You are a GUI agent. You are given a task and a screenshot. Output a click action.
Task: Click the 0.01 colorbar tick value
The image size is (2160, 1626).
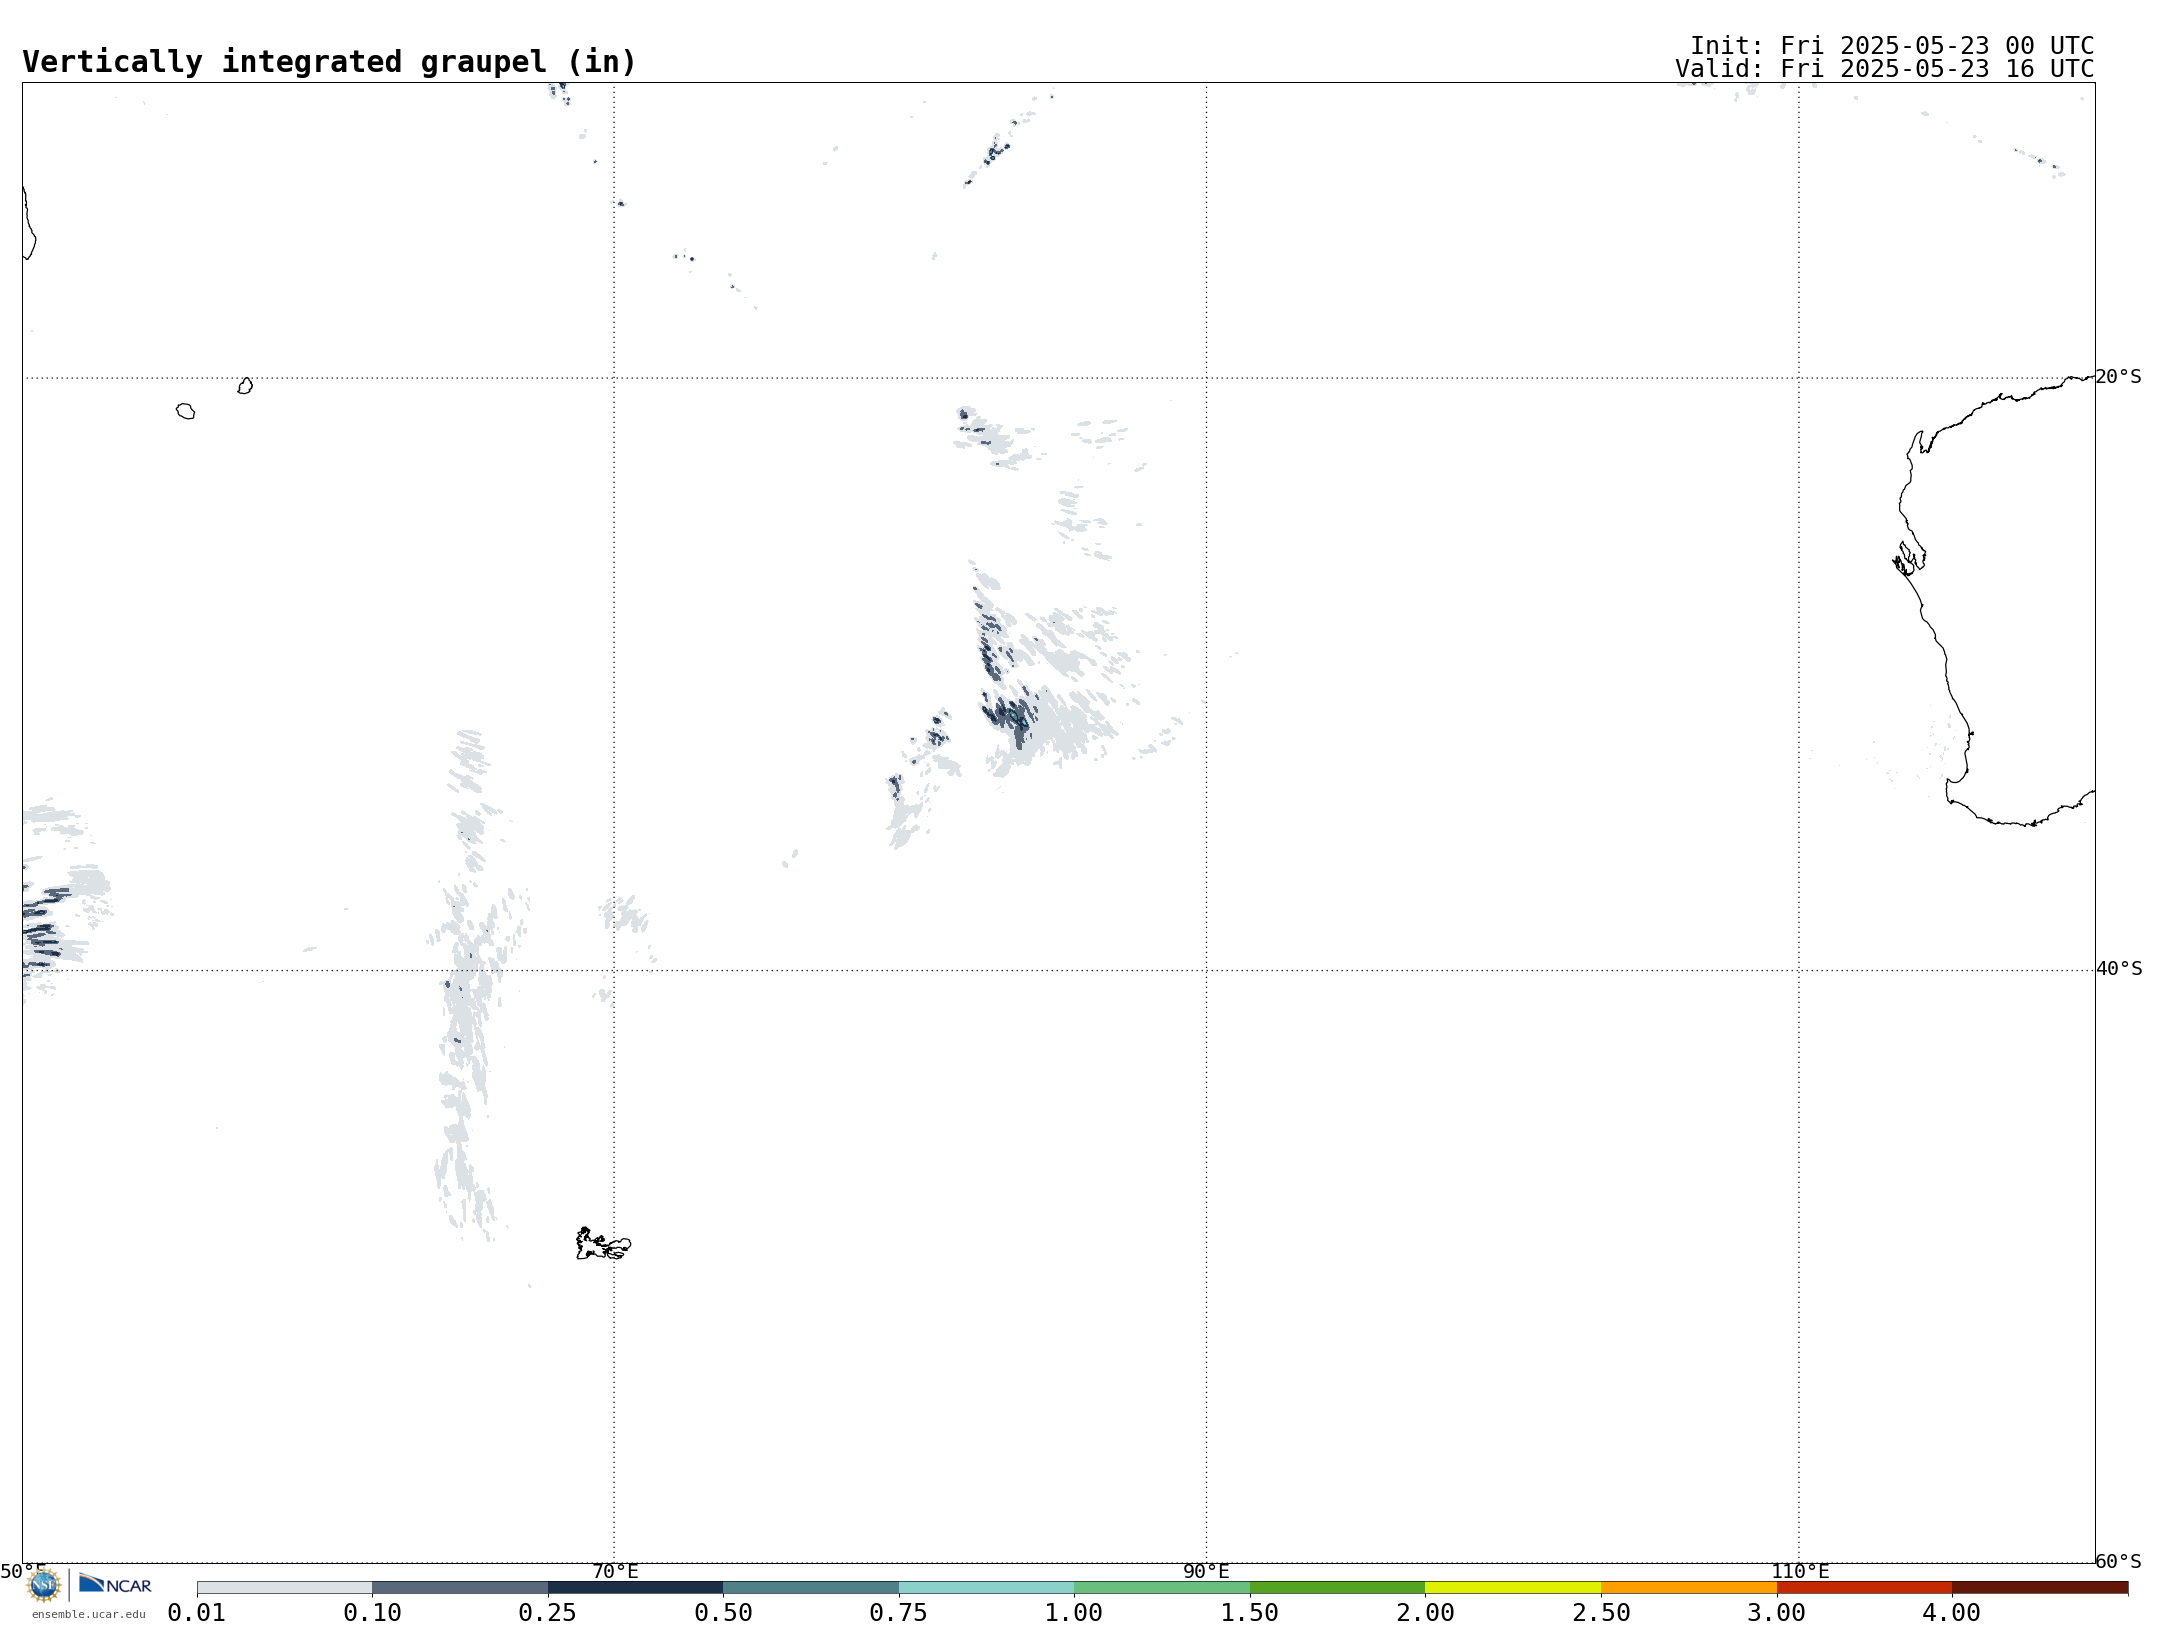pos(197,1613)
